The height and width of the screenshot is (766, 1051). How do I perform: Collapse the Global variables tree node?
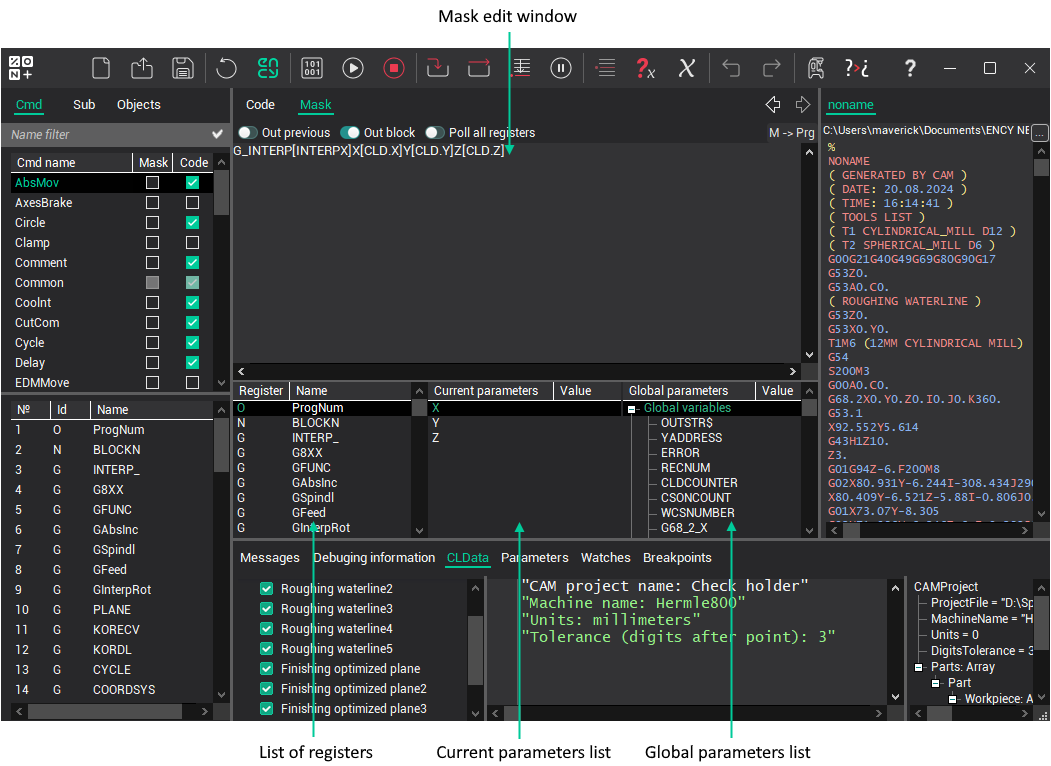tap(632, 409)
